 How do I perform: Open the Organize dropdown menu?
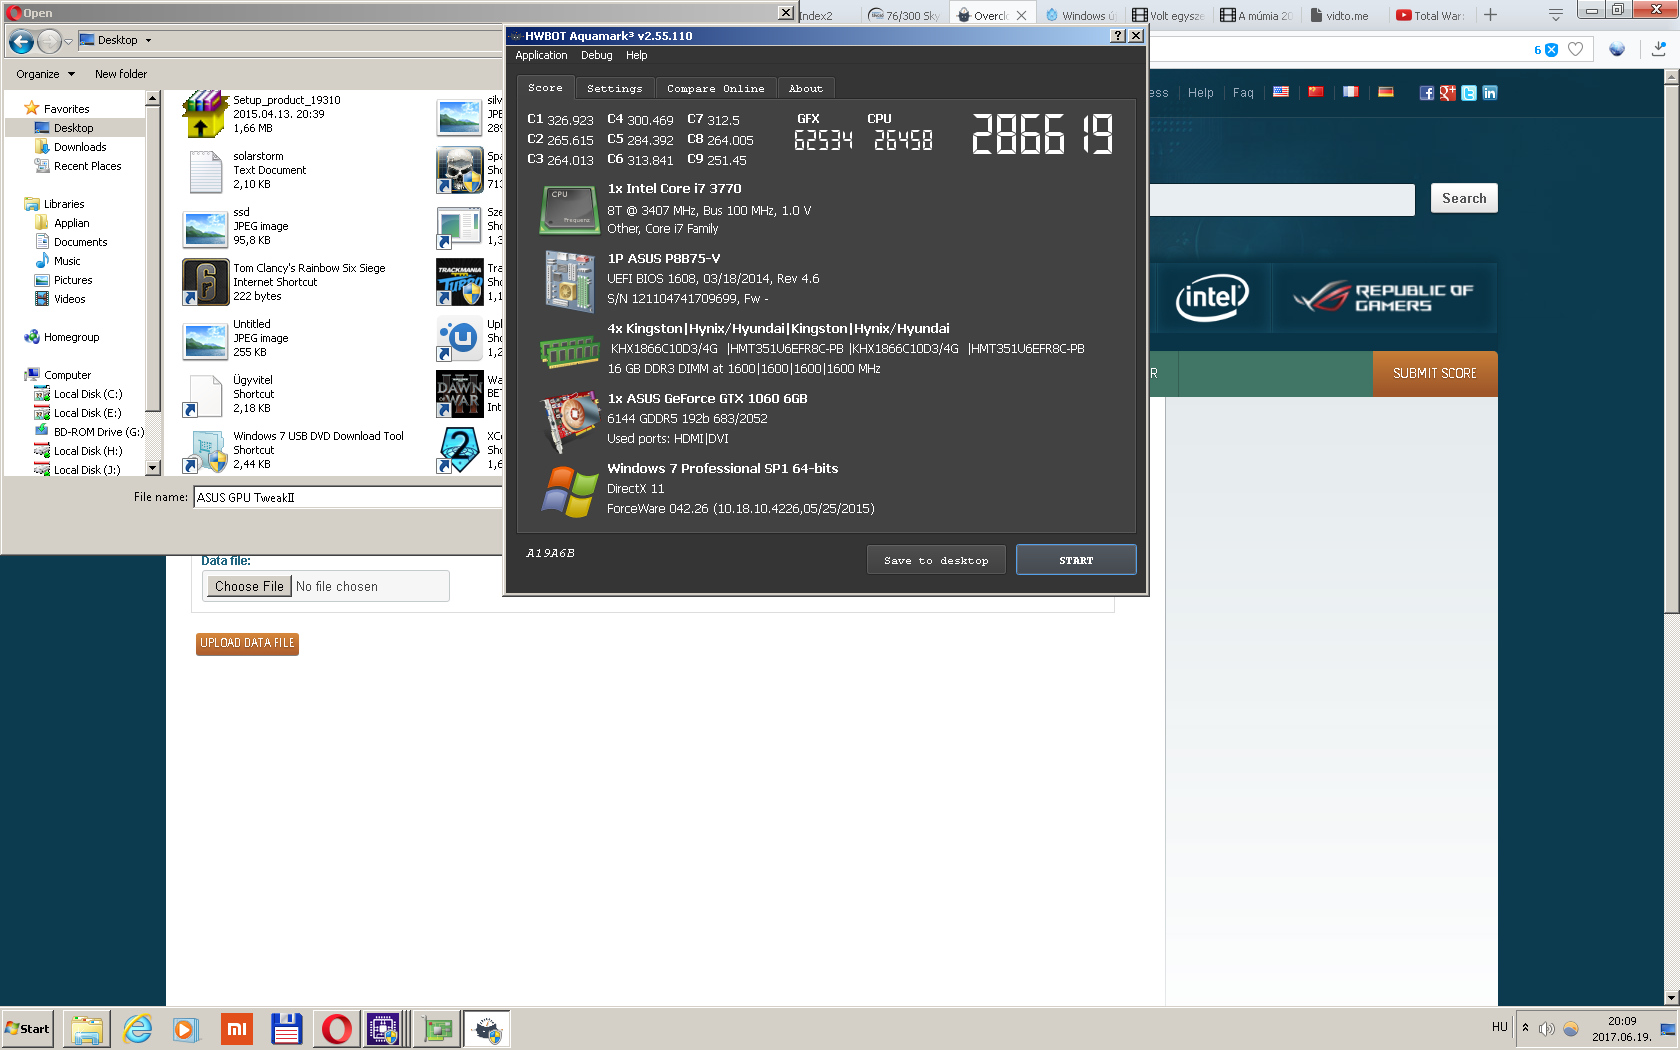tap(45, 74)
